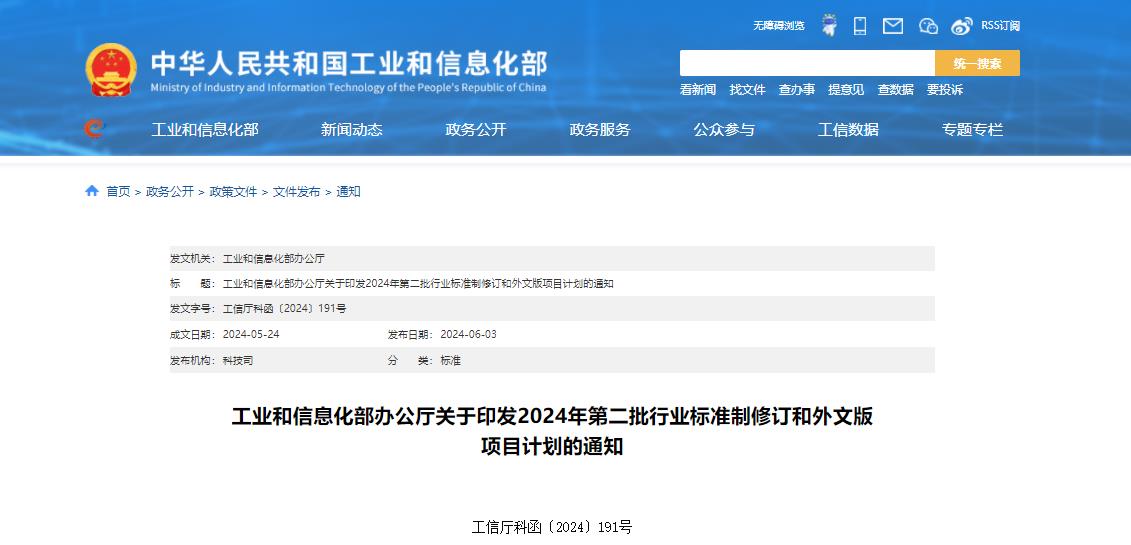
Task: Click the email envelope icon
Action: click(893, 26)
